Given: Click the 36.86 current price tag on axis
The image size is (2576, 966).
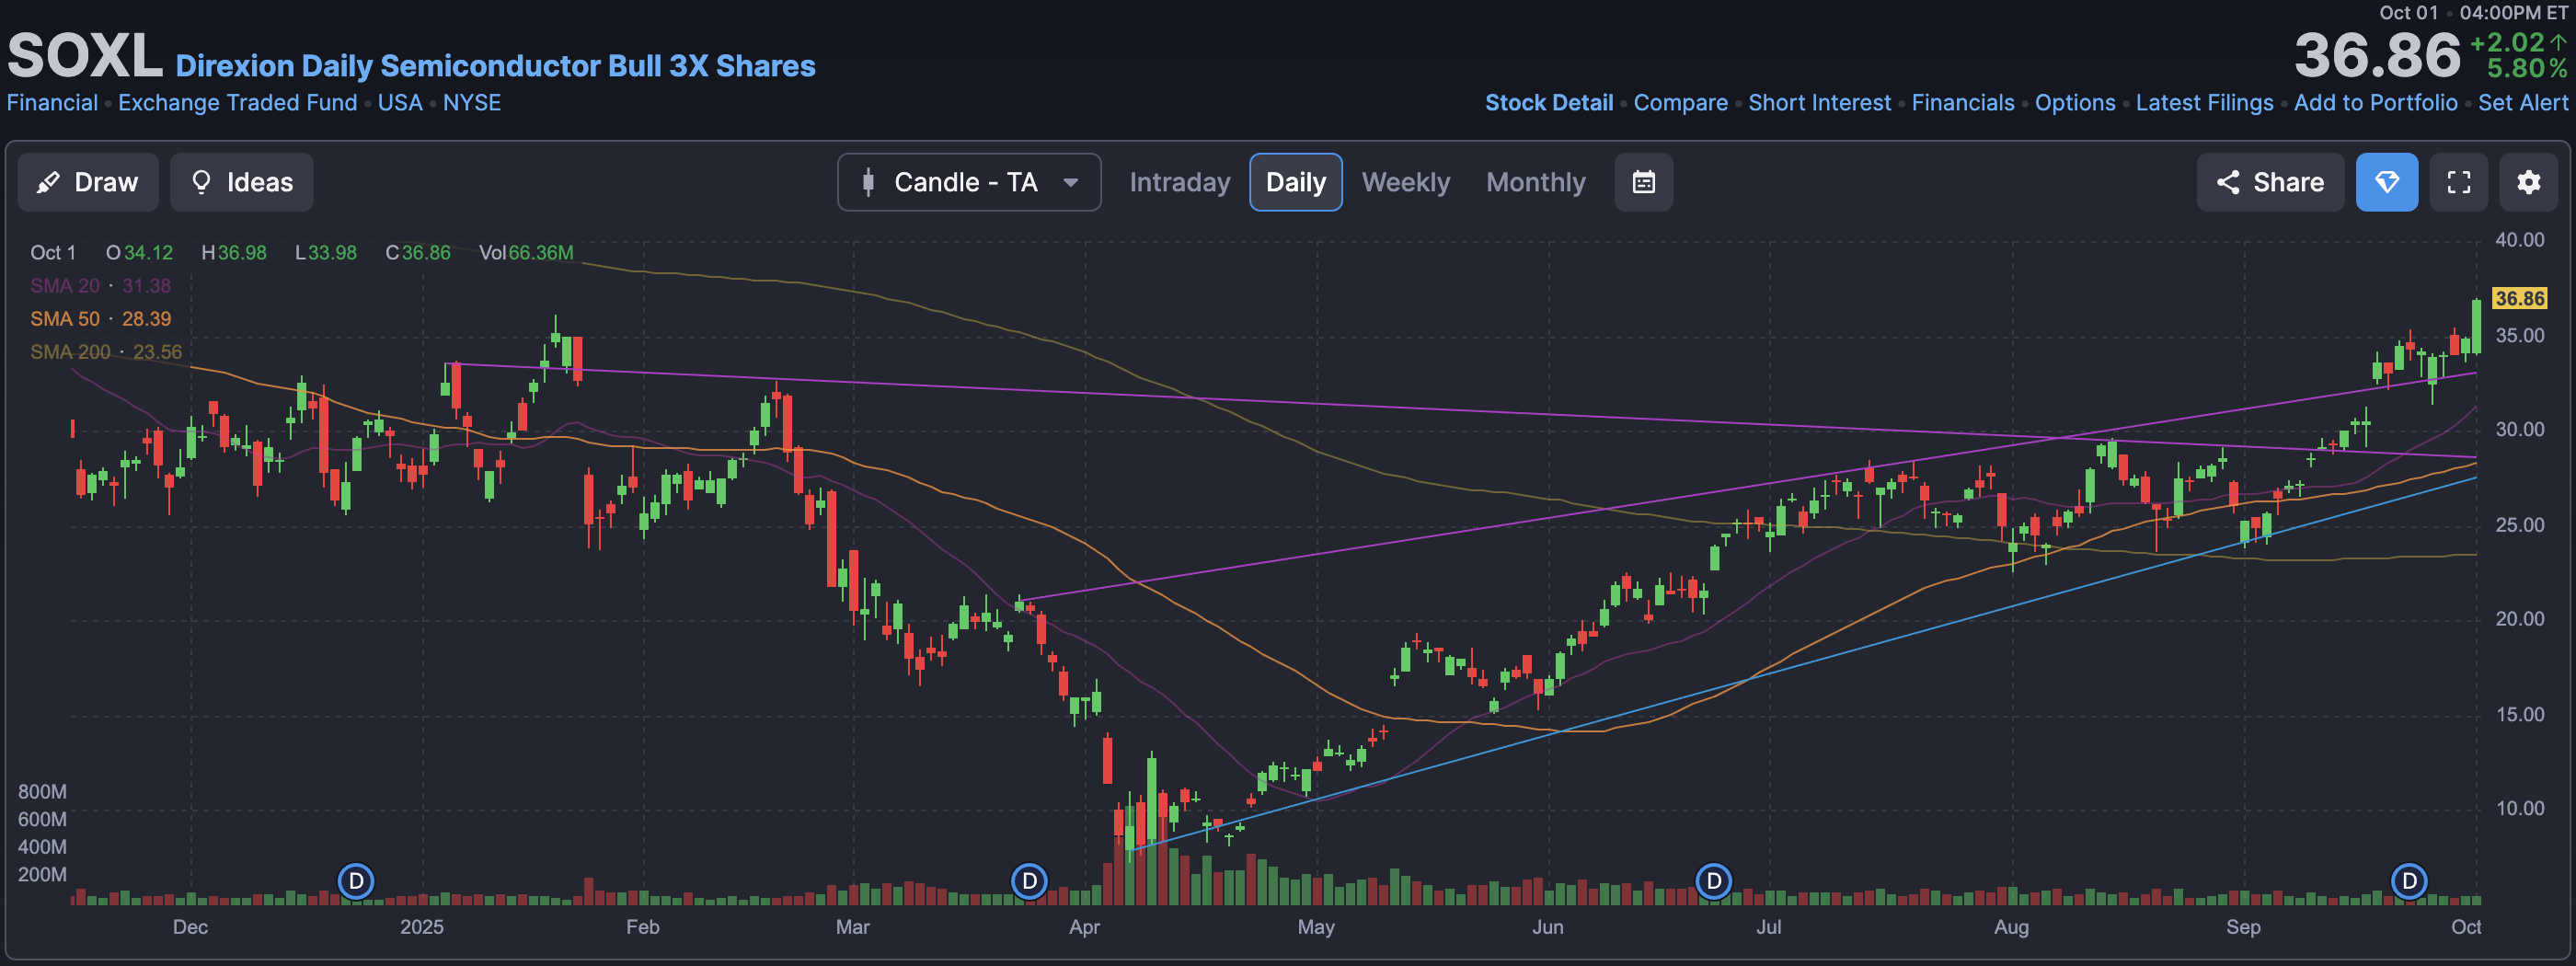Looking at the screenshot, I should click(x=2519, y=298).
